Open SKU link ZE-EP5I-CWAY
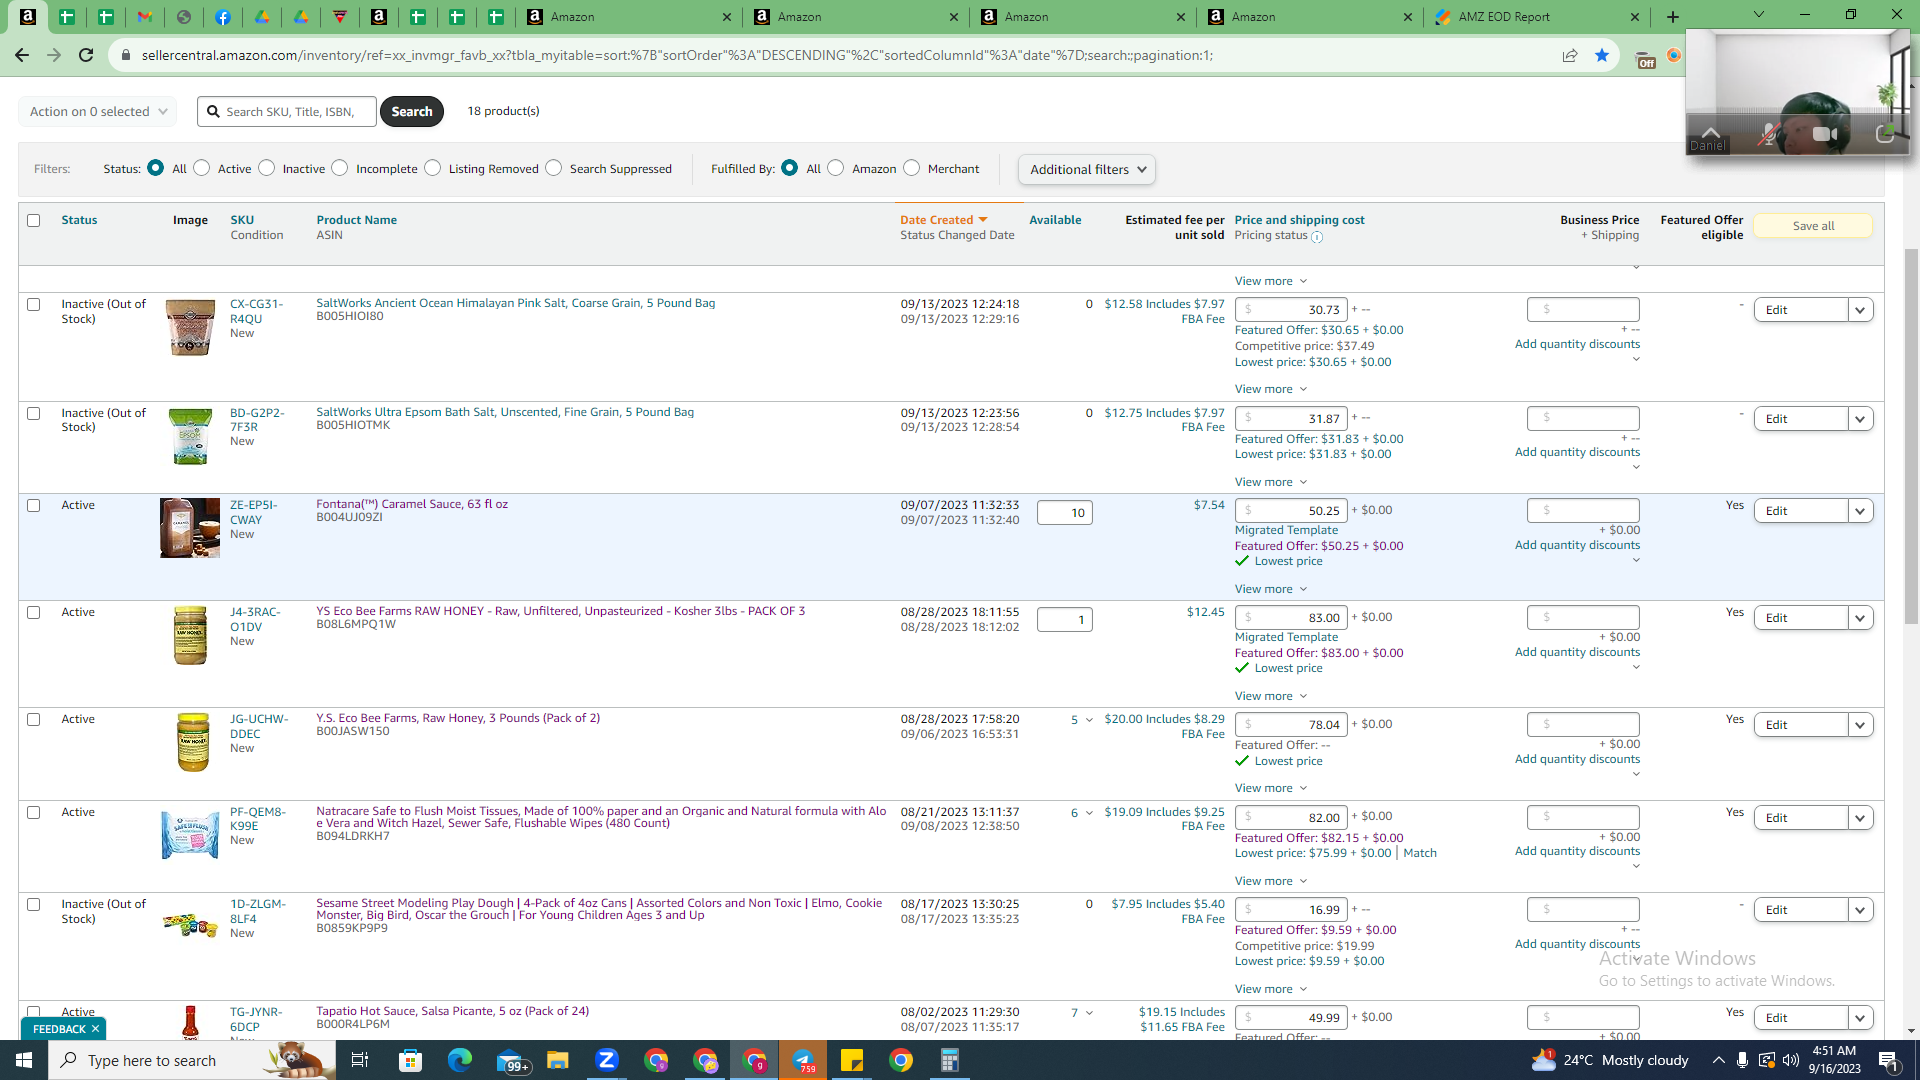Image resolution: width=1920 pixels, height=1080 pixels. point(253,512)
